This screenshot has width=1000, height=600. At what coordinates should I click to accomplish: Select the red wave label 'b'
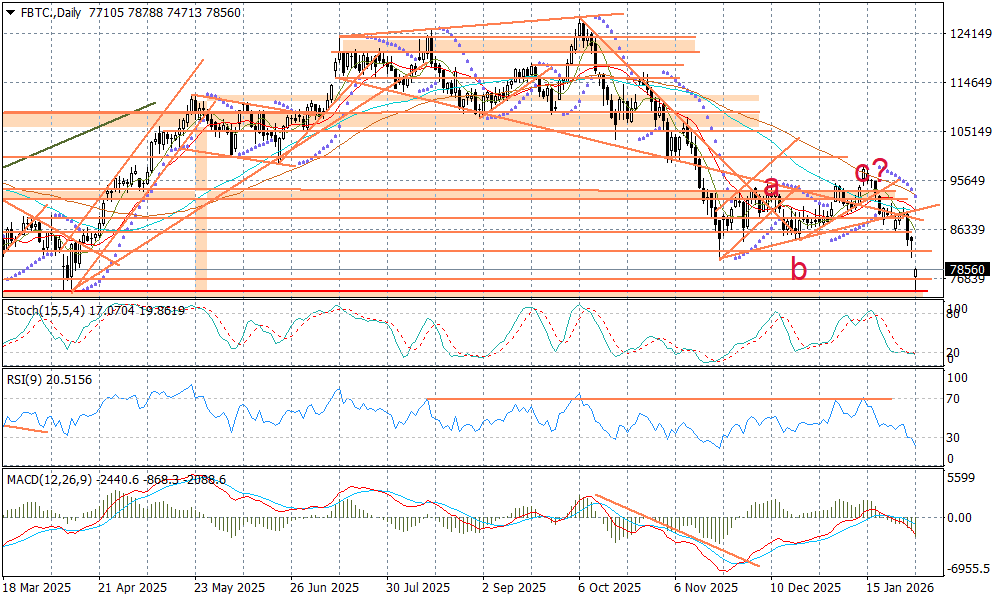(798, 268)
